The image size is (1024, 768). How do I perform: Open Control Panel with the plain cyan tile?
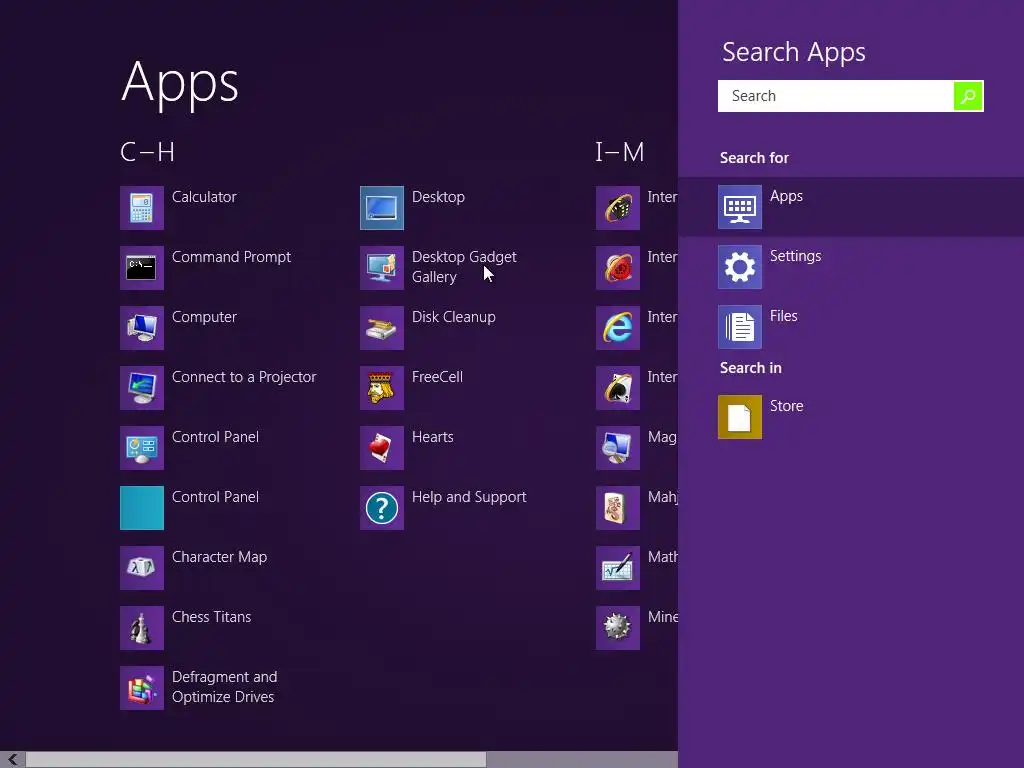pyautogui.click(x=142, y=508)
